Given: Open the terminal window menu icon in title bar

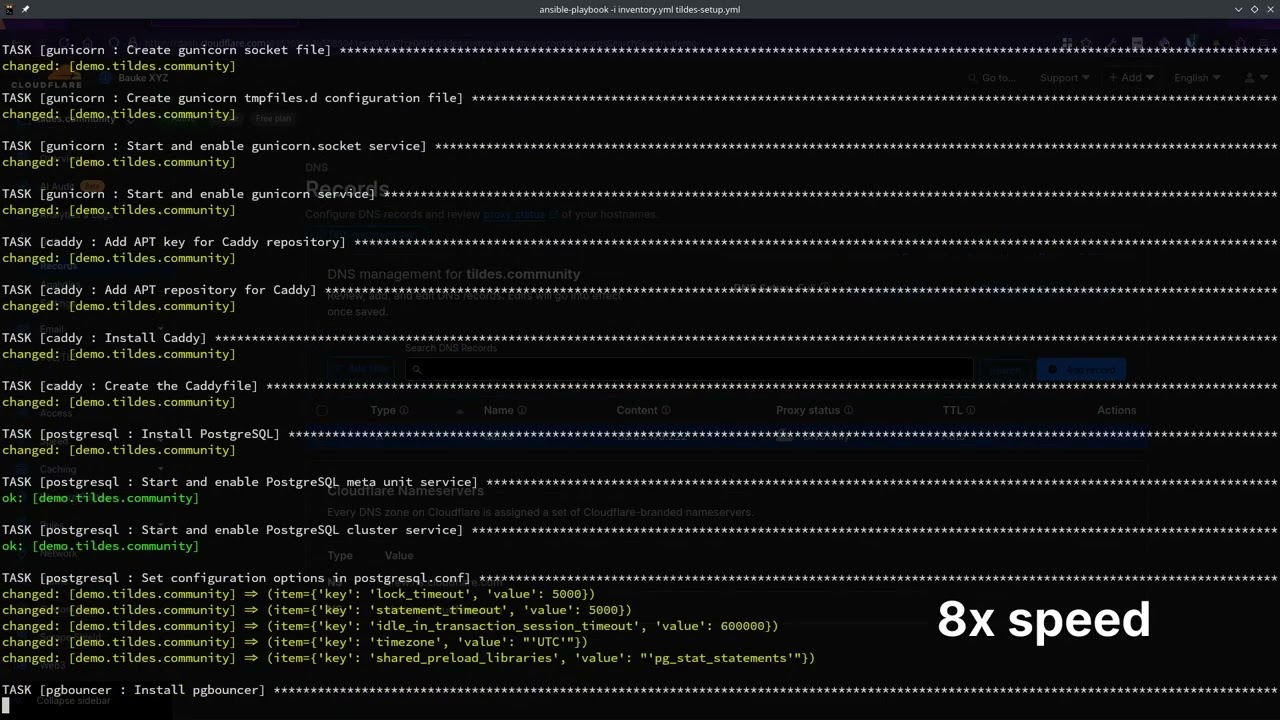Looking at the screenshot, I should (x=8, y=9).
